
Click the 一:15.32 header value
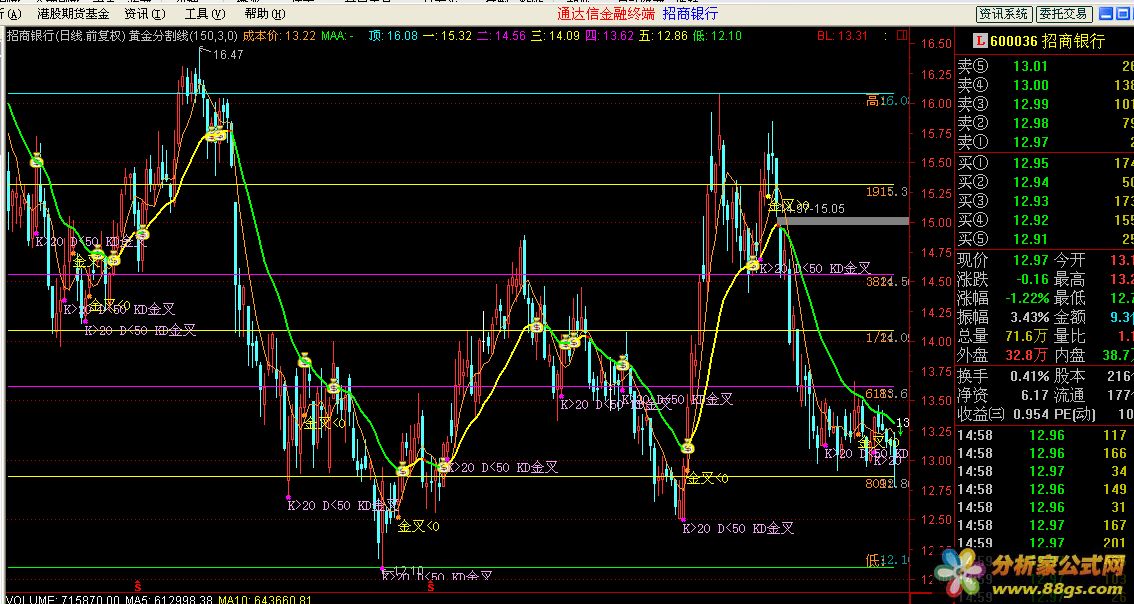click(448, 35)
